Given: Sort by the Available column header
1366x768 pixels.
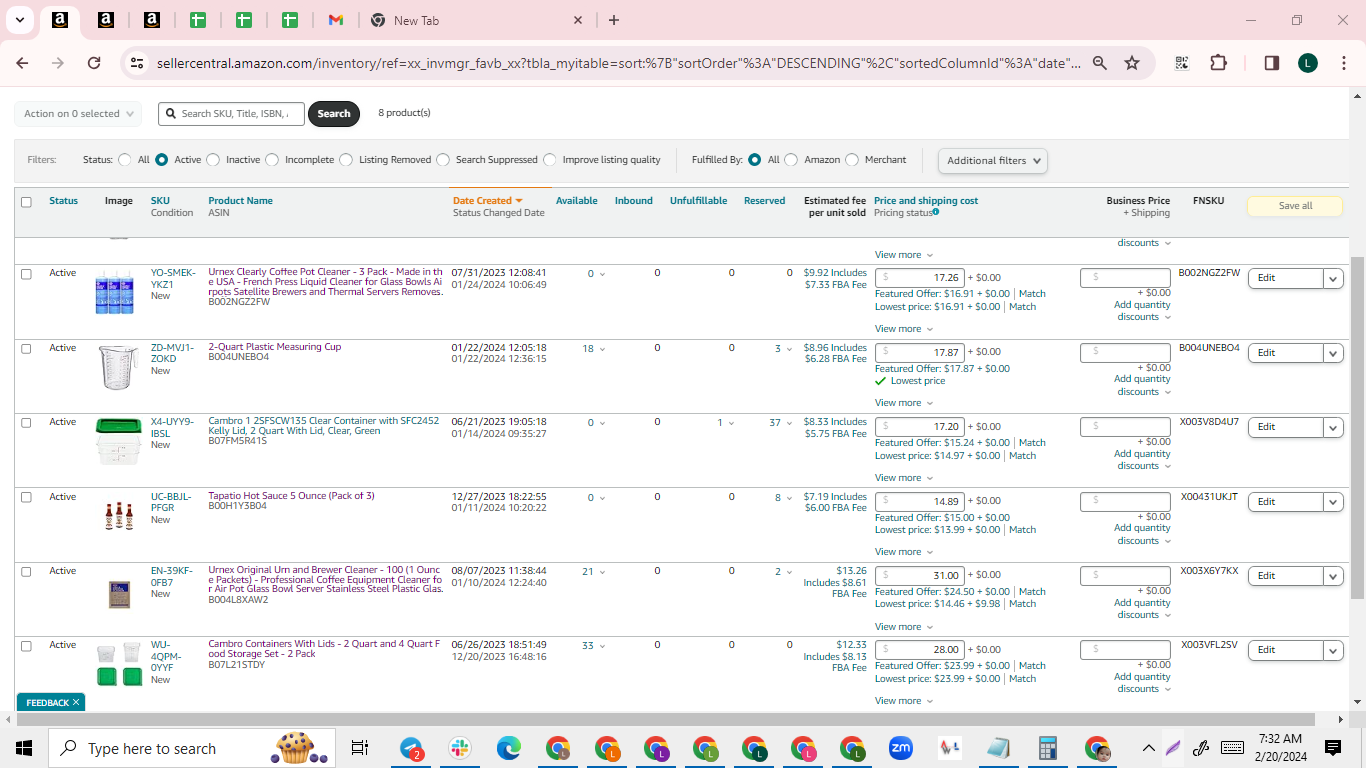Looking at the screenshot, I should pos(577,201).
